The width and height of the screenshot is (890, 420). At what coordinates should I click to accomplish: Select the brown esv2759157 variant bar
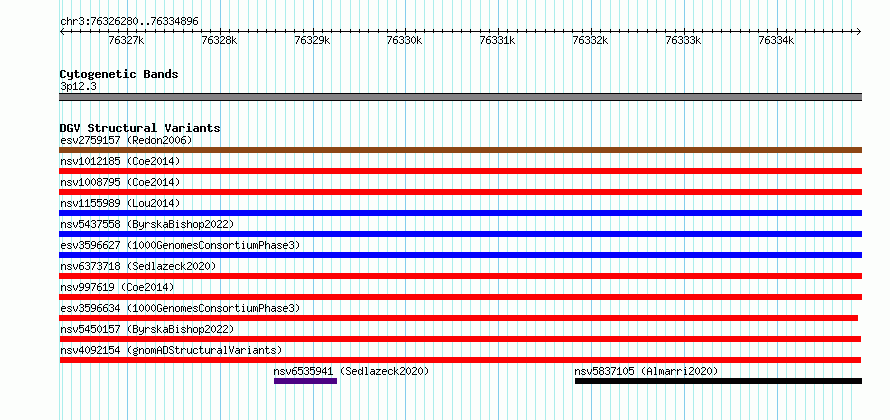click(460, 150)
